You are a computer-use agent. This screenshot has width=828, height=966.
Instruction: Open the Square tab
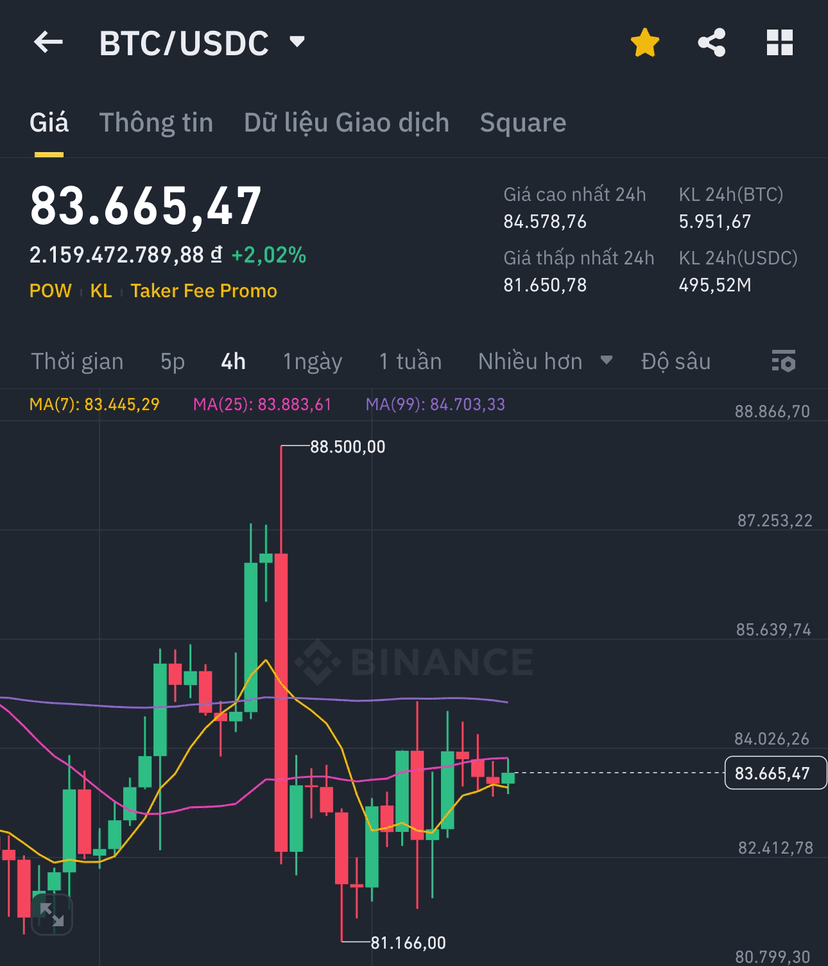point(522,123)
